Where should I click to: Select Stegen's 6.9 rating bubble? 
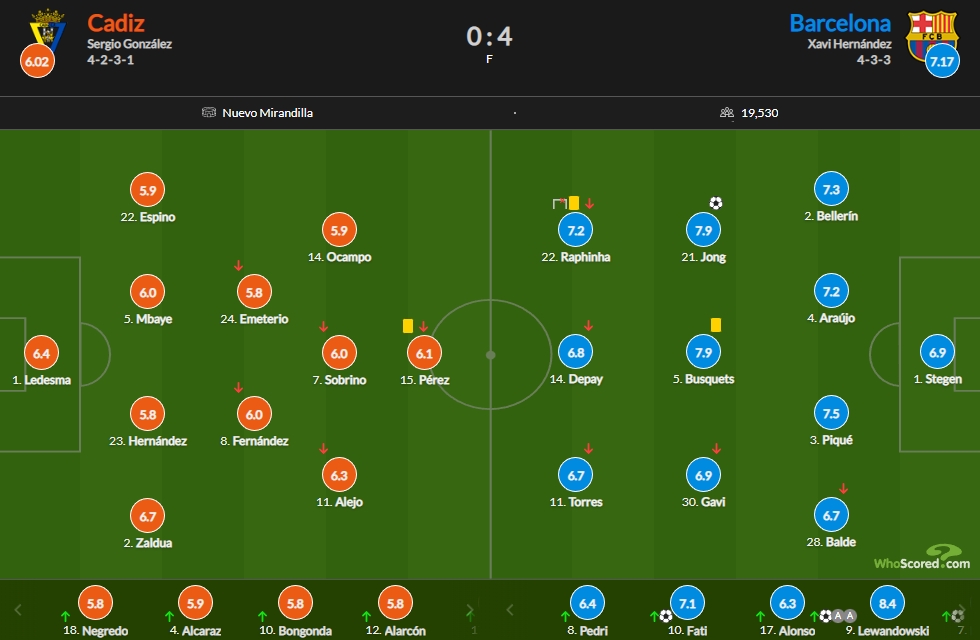point(938,352)
